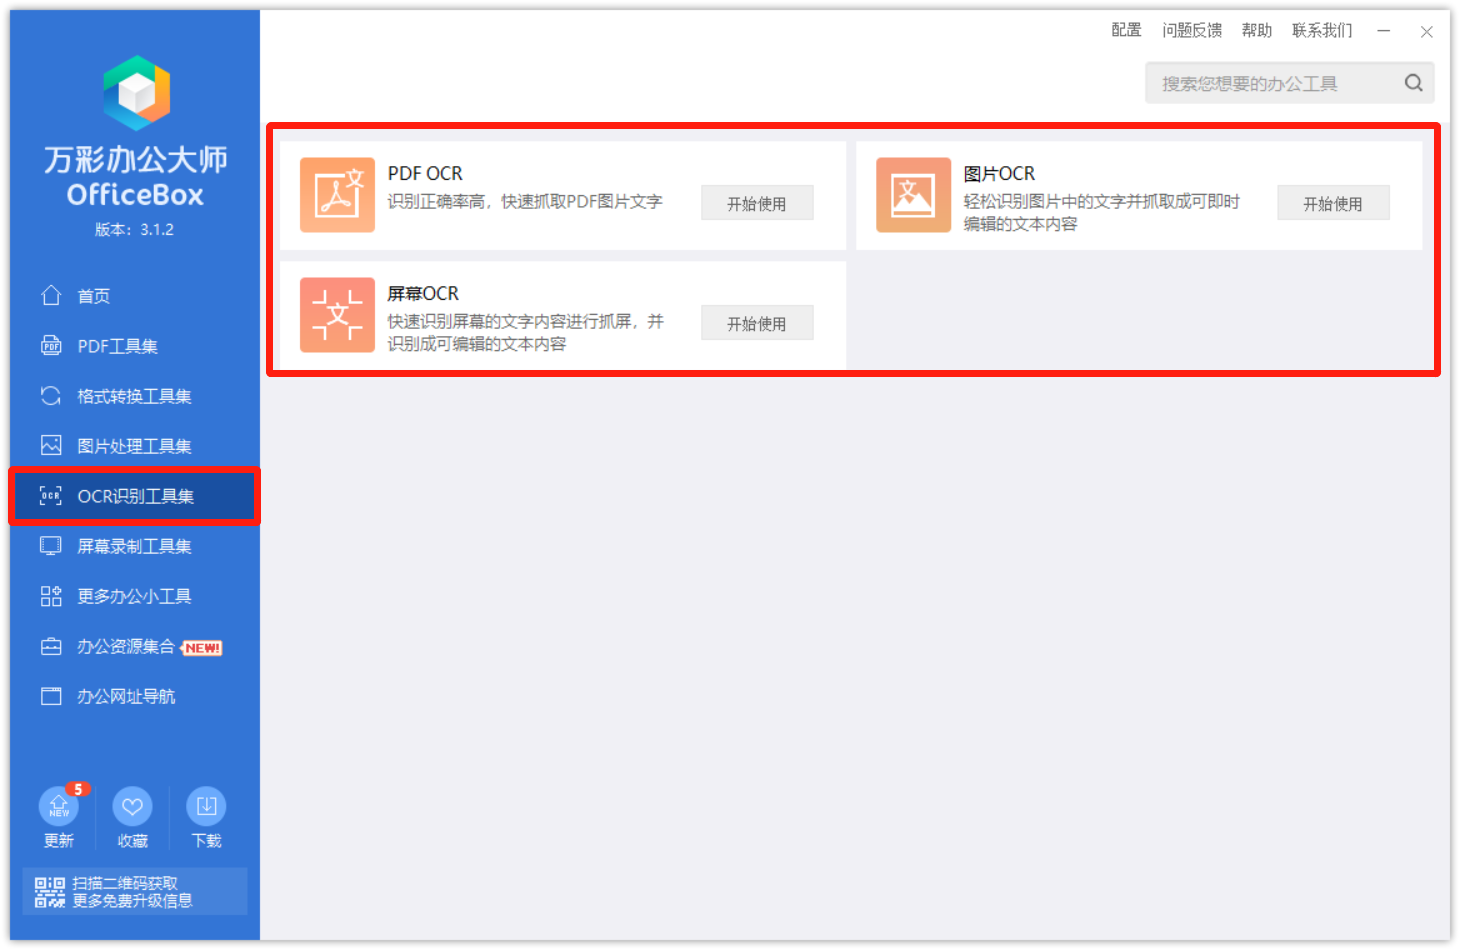Click the 下载 download icon
The image size is (1460, 950).
(x=206, y=806)
